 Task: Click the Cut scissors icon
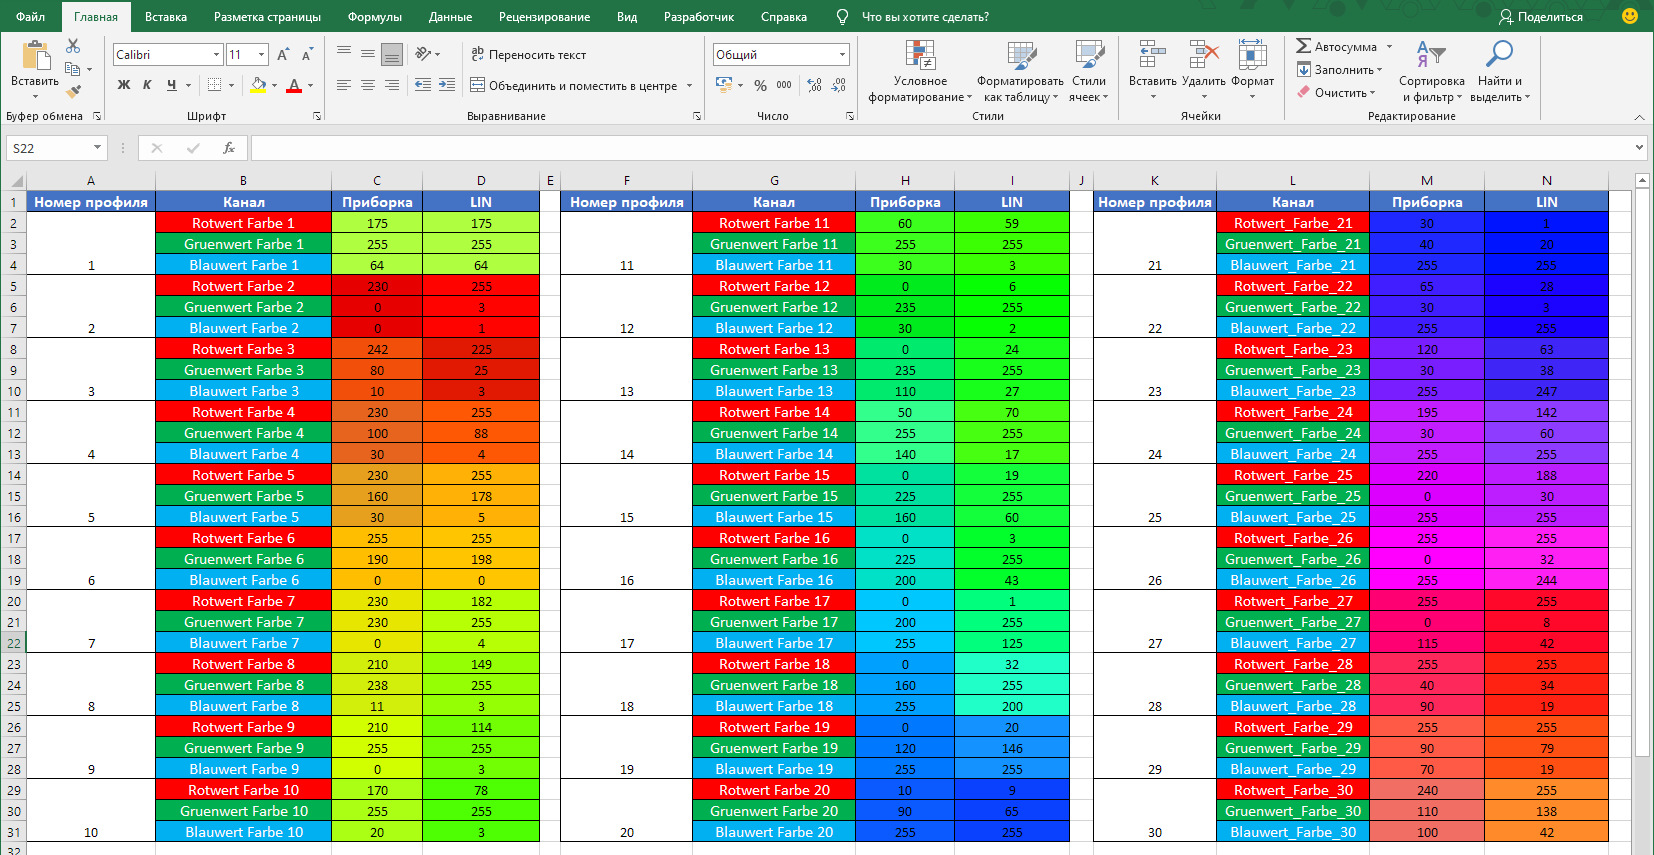(73, 46)
